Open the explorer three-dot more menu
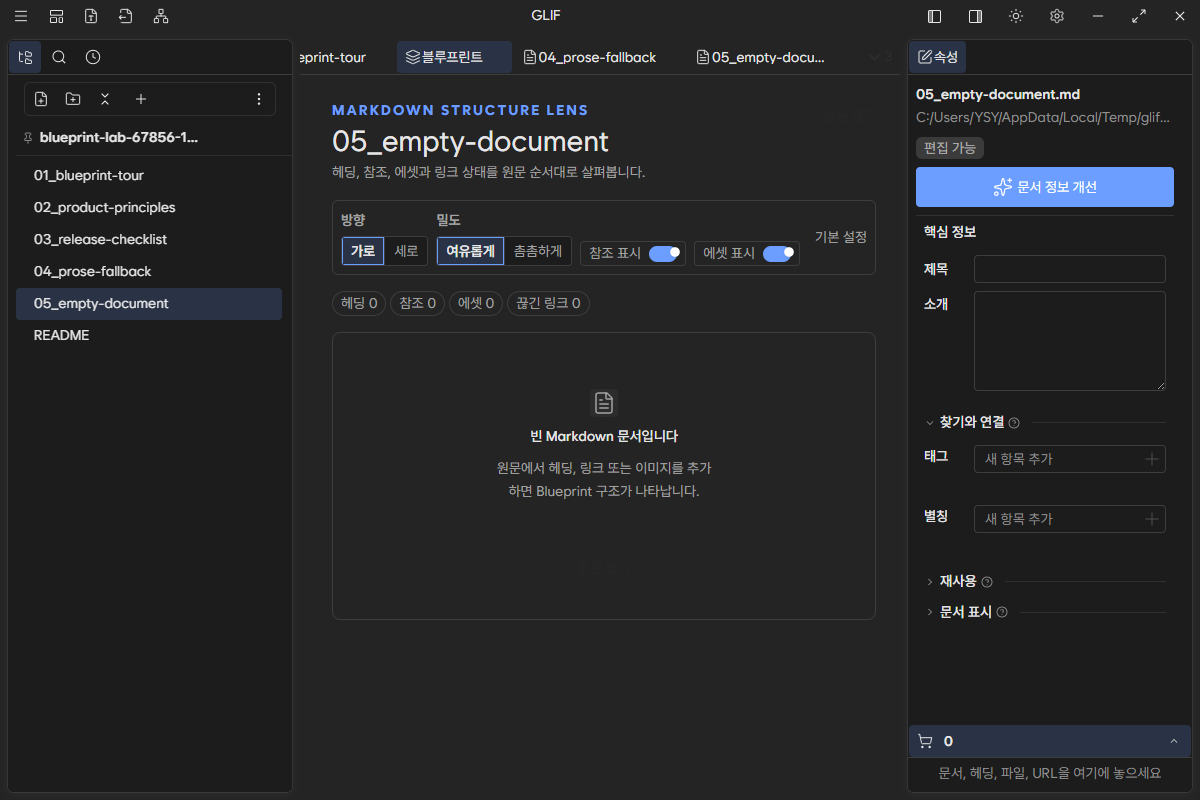 (x=259, y=99)
